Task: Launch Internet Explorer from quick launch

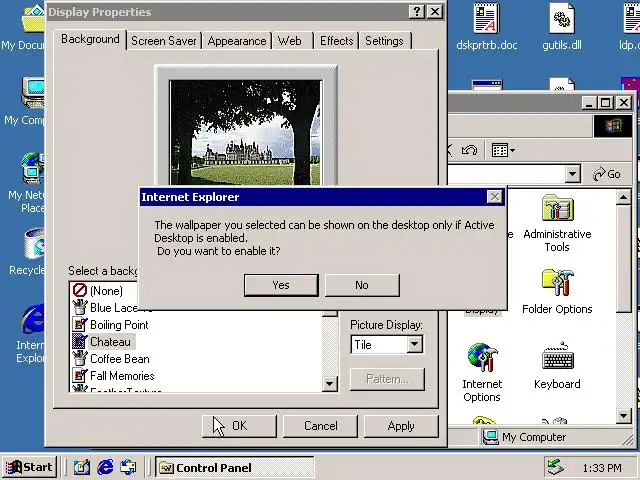Action: [x=105, y=467]
